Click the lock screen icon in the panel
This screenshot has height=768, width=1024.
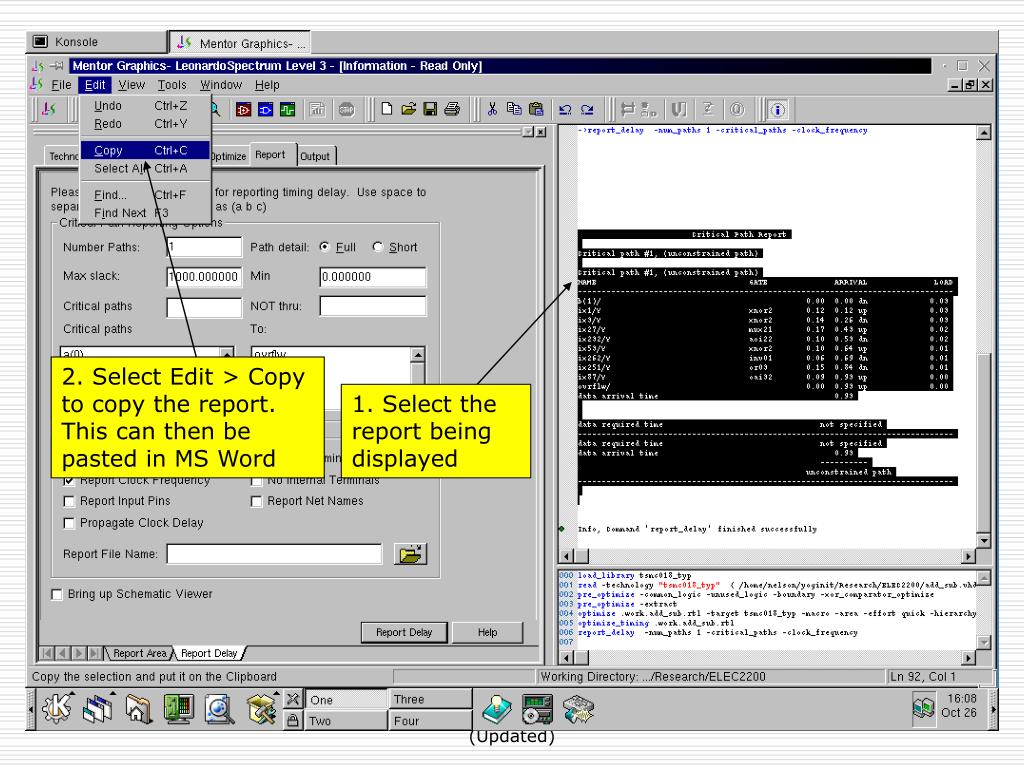(293, 720)
